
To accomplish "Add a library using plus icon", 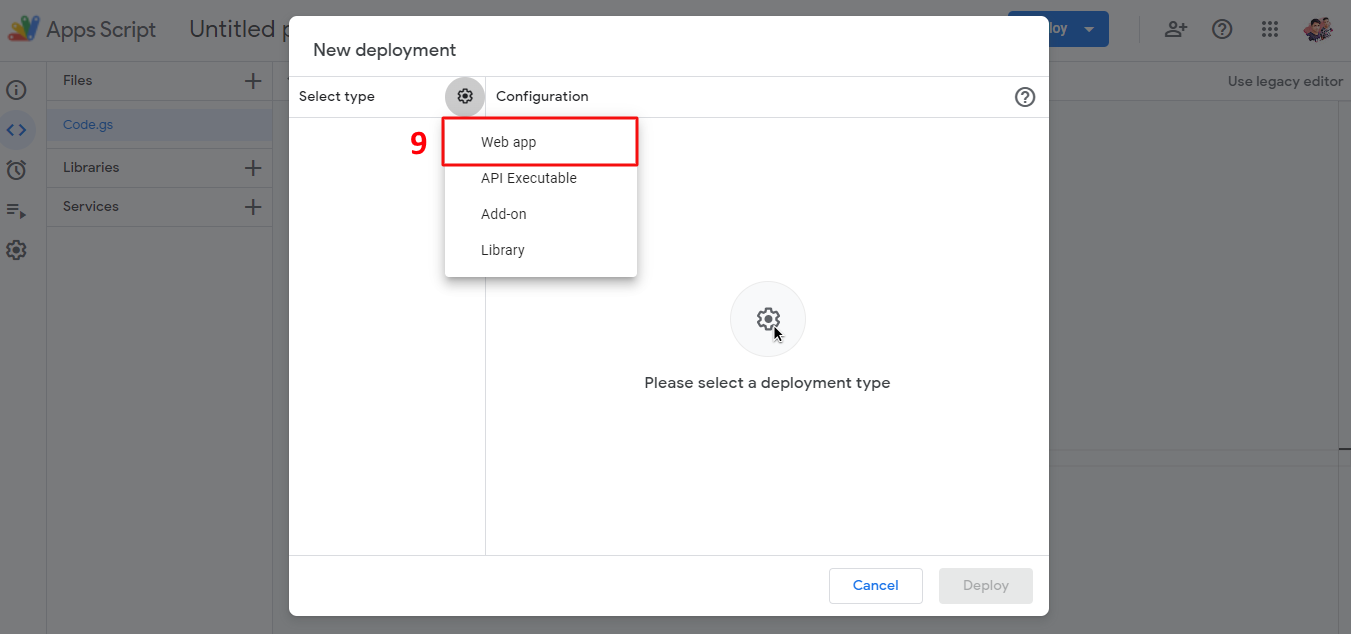I will coord(253,168).
